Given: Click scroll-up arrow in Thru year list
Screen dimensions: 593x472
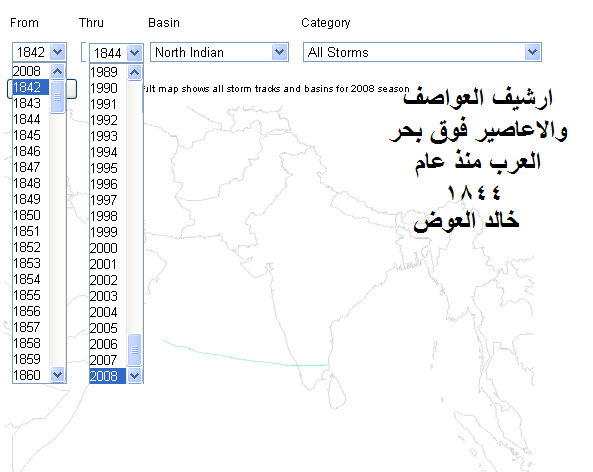Looking at the screenshot, I should coord(134,72).
